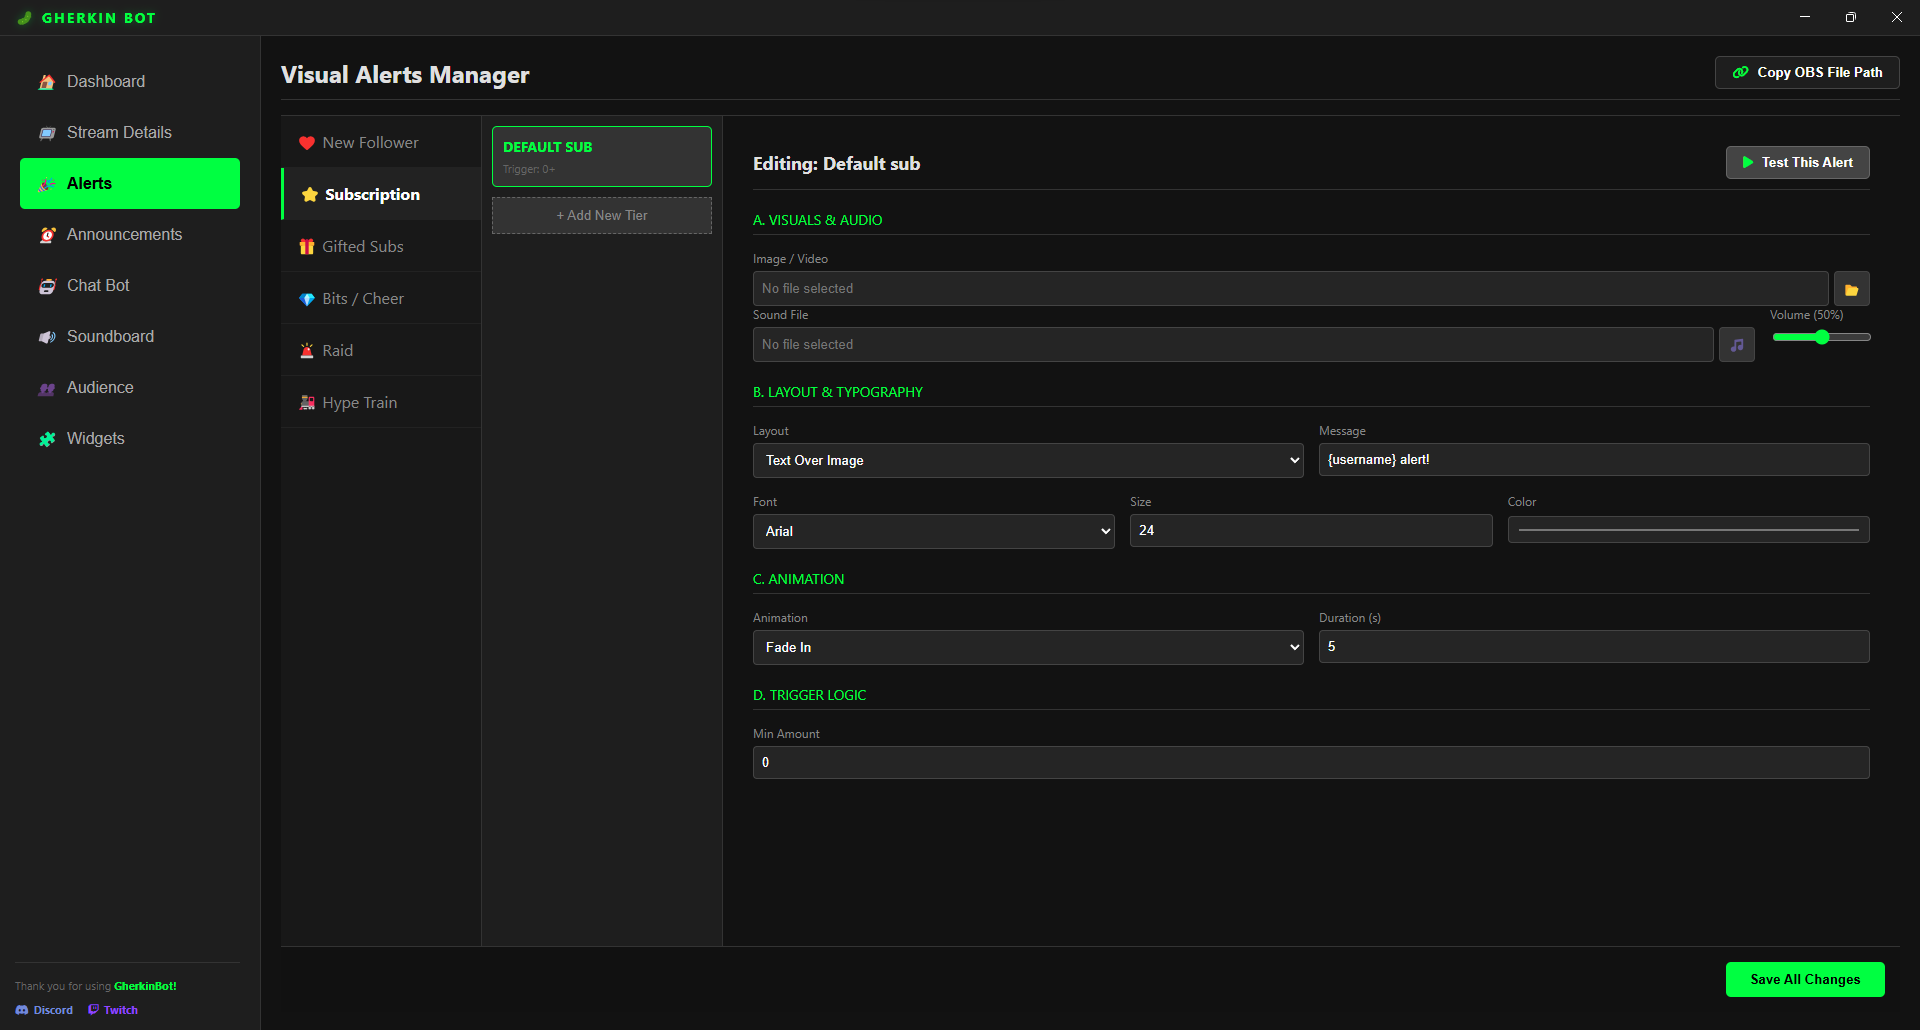Screen dimensions: 1920x1030
Task: Open the Font dropdown
Action: [x=933, y=531]
